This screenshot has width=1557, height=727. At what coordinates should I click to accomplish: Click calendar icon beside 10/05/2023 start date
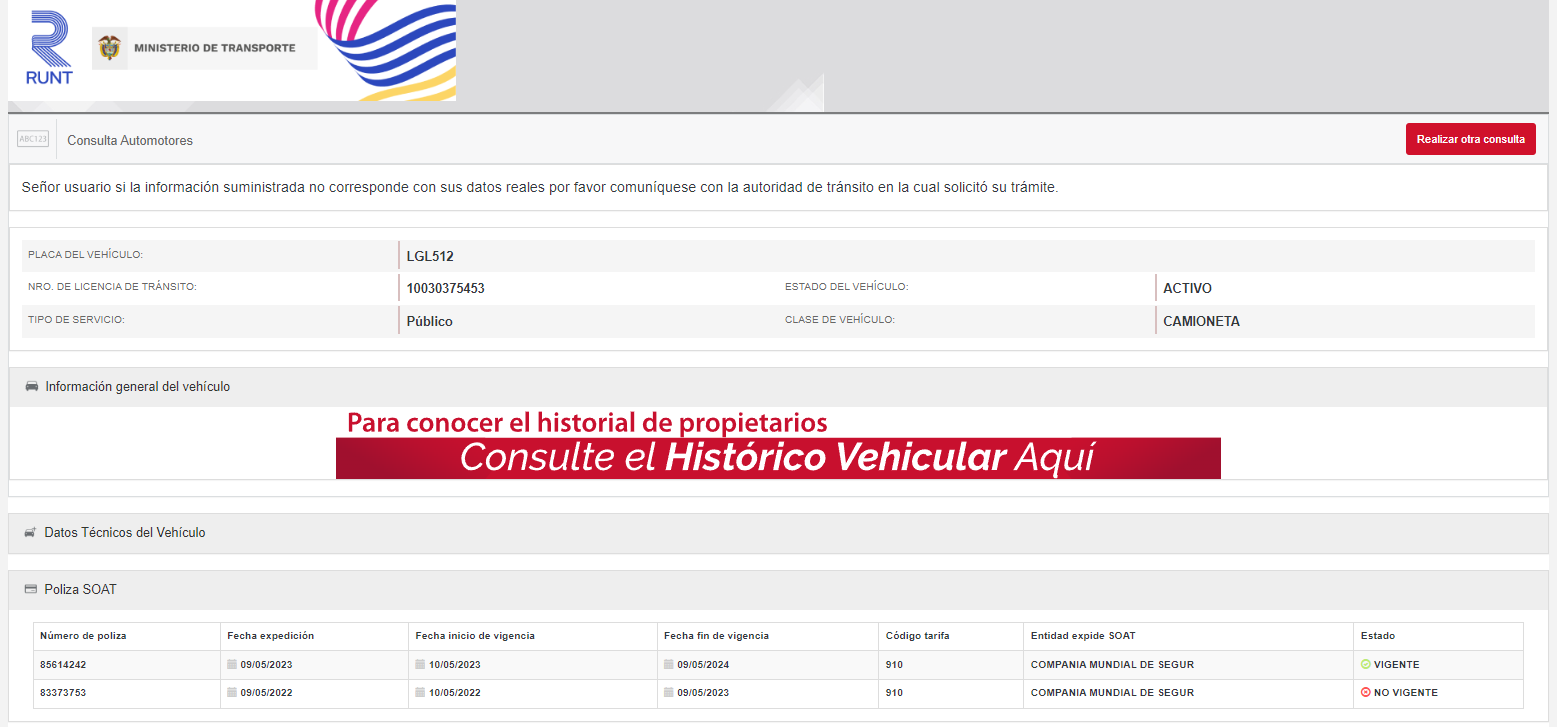click(x=420, y=664)
